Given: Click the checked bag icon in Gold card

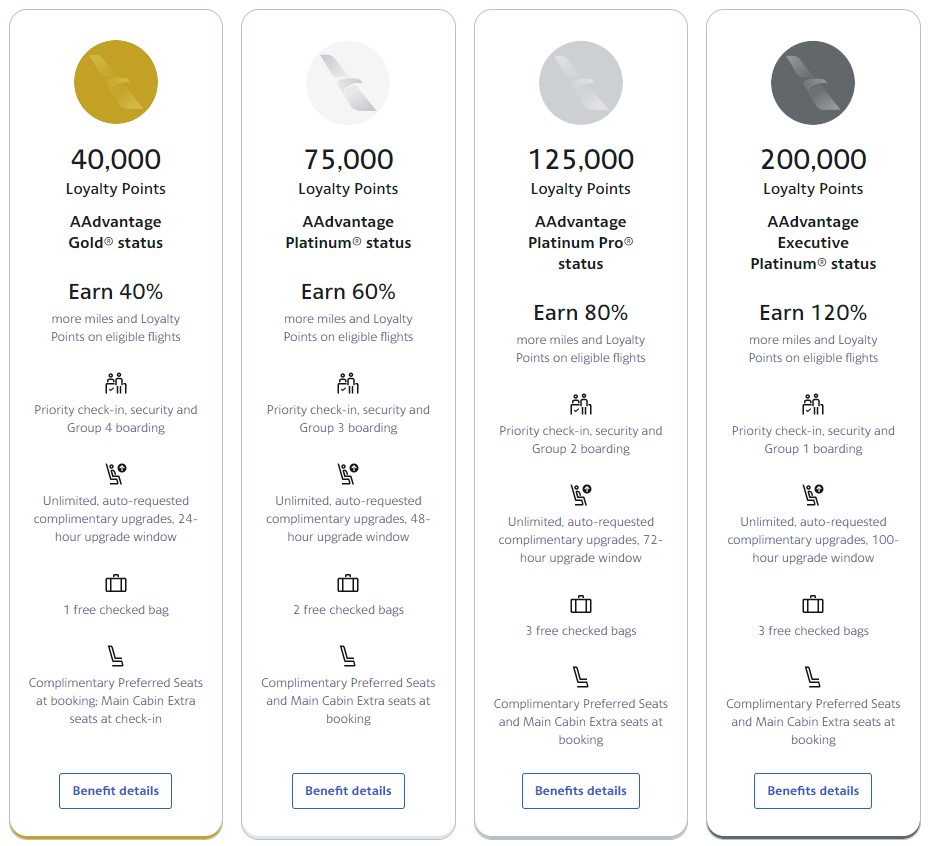Looking at the screenshot, I should coord(116,583).
